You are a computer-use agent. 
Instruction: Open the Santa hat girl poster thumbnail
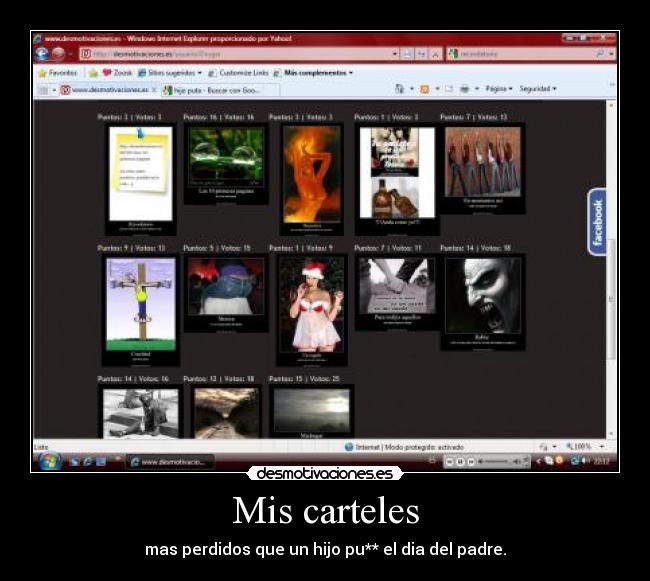[312, 310]
